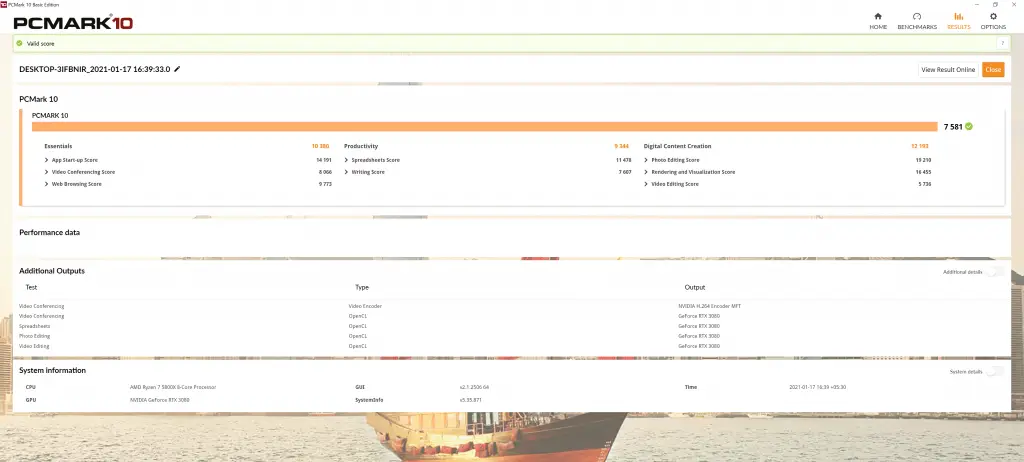This screenshot has height=462, width=1024.
Task: Click the Video Conferencing value 8 066
Action: click(325, 172)
